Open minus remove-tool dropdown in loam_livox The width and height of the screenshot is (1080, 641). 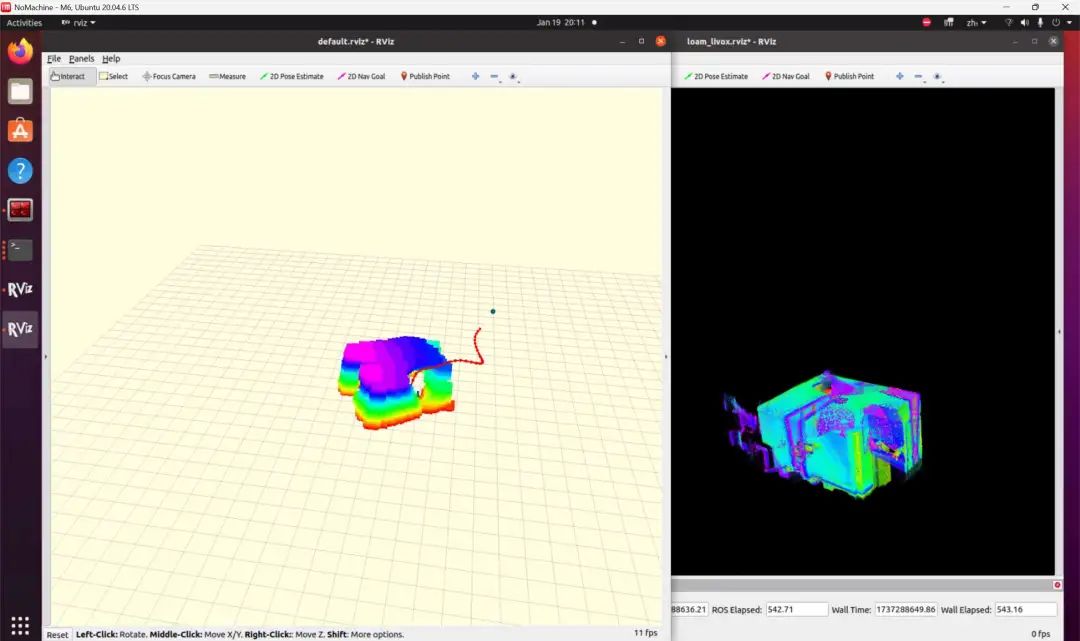[919, 76]
